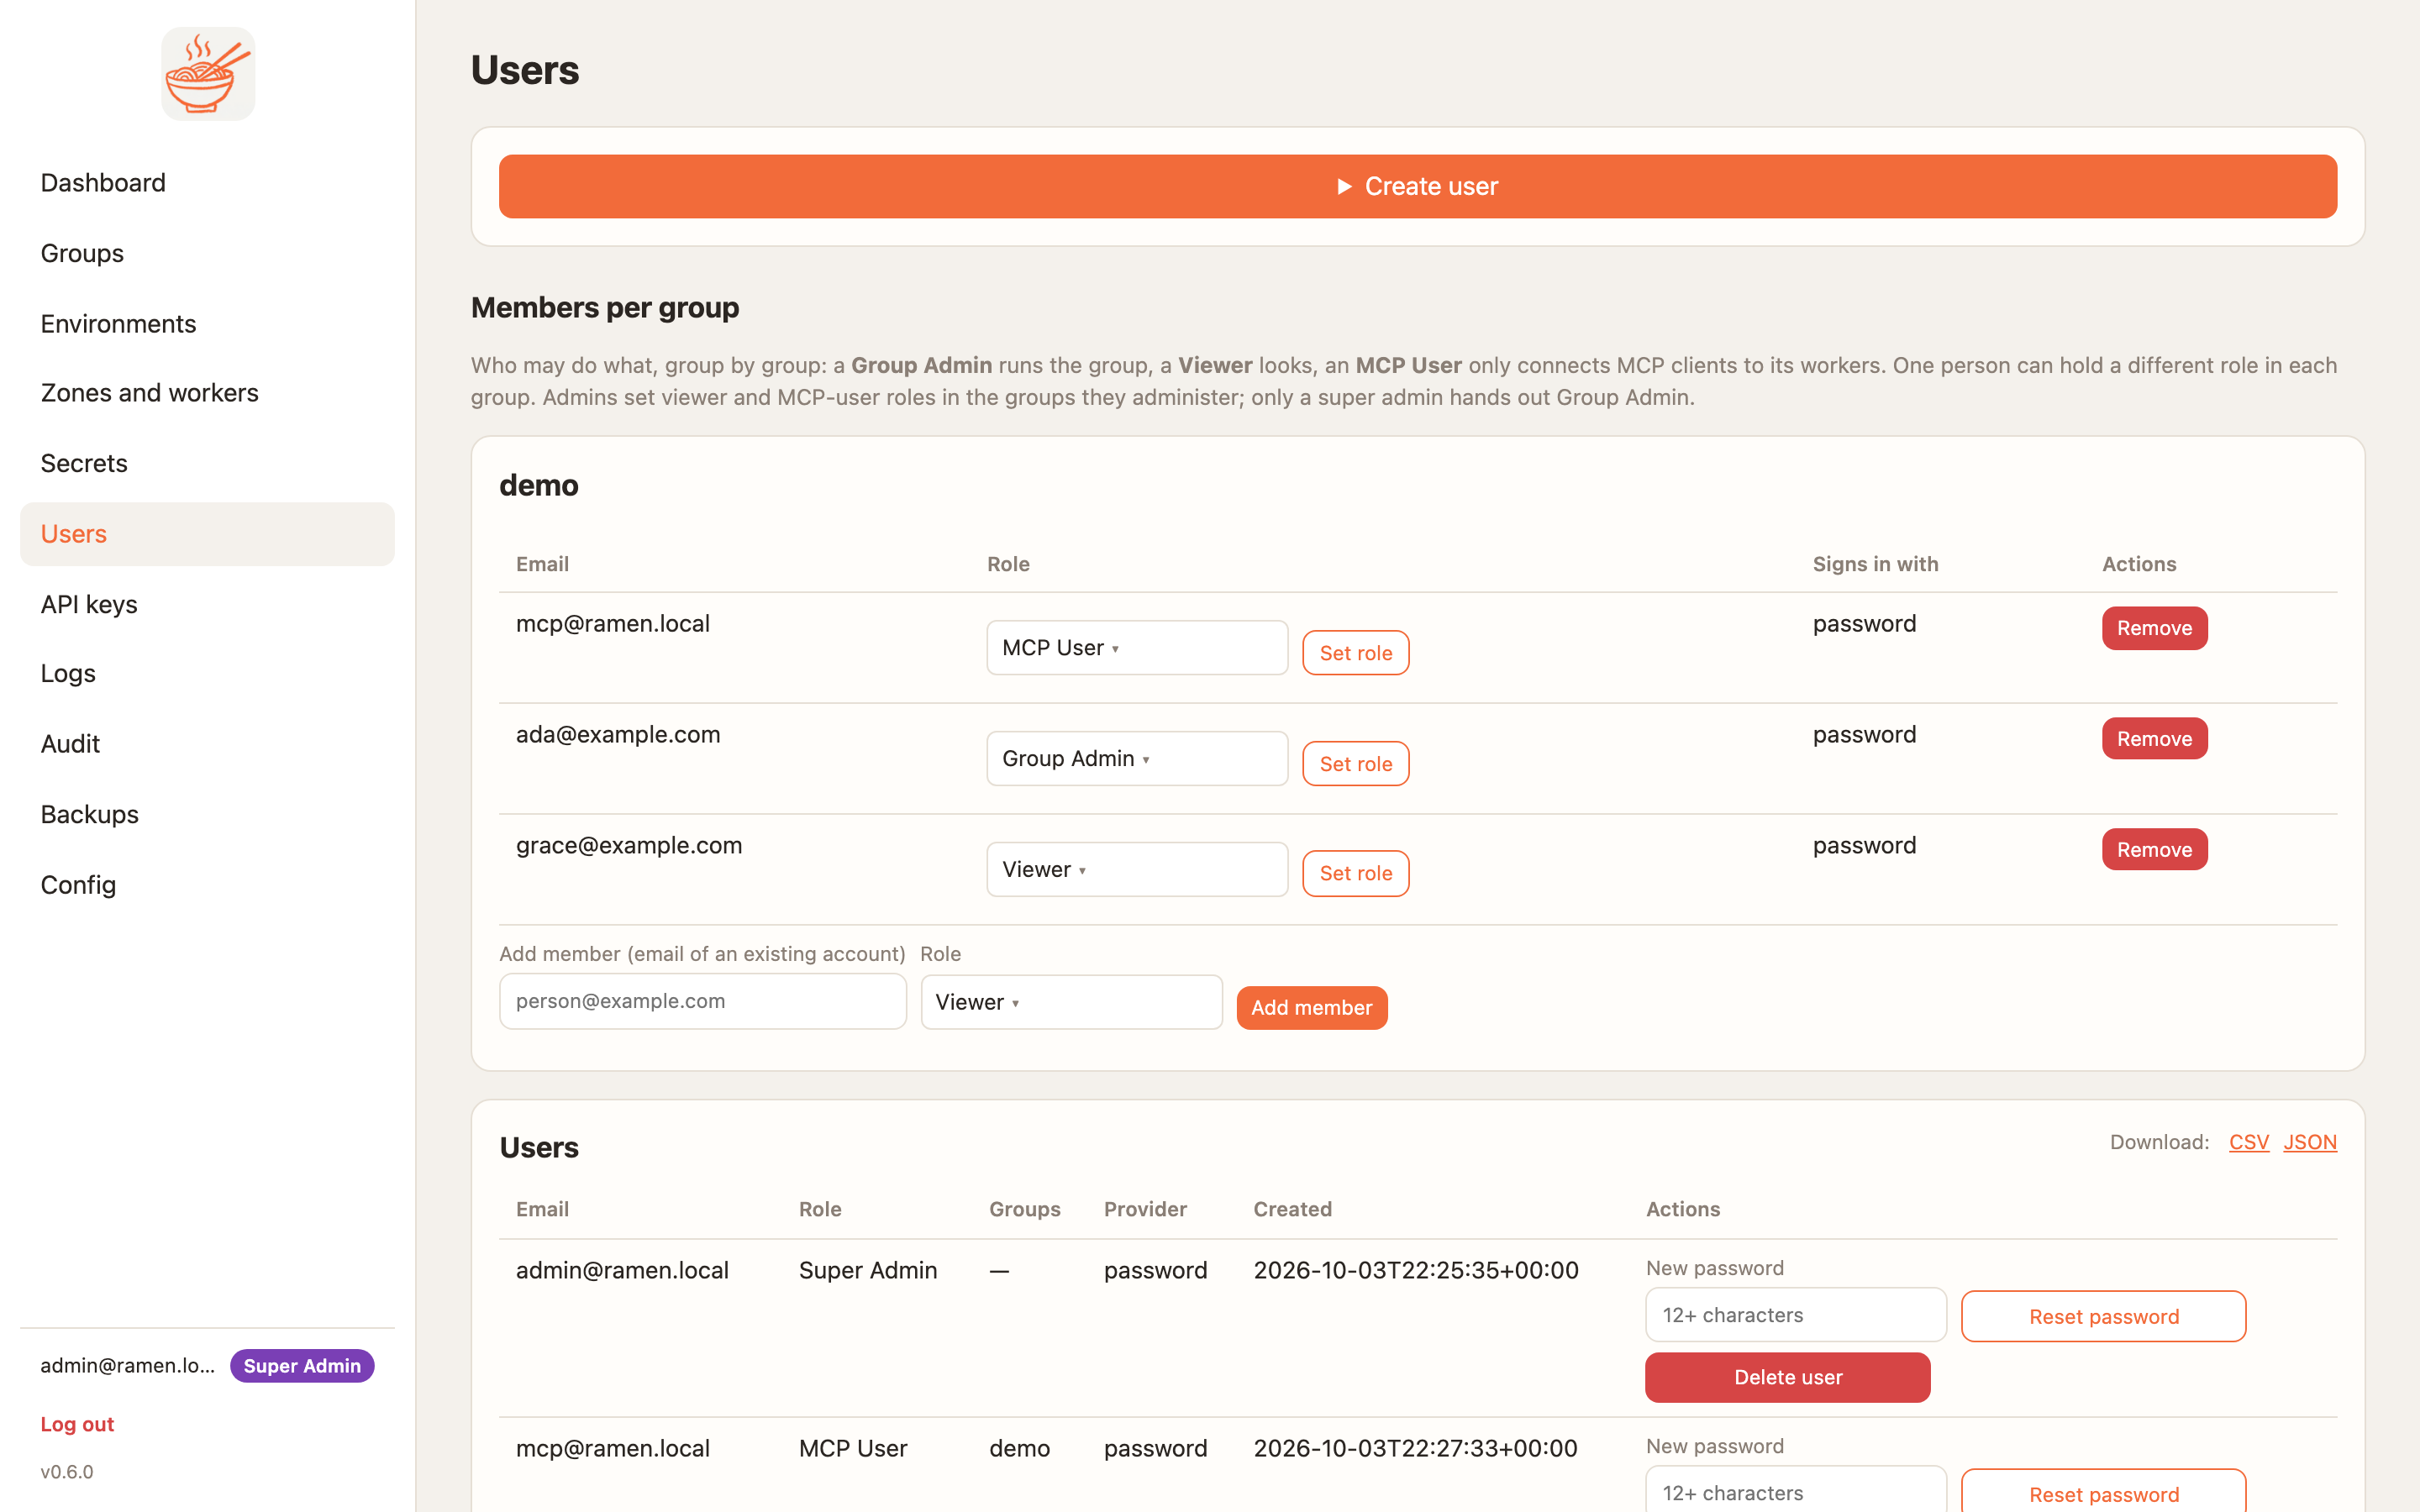Open role dropdown for mcp@ramen.local

point(1137,648)
